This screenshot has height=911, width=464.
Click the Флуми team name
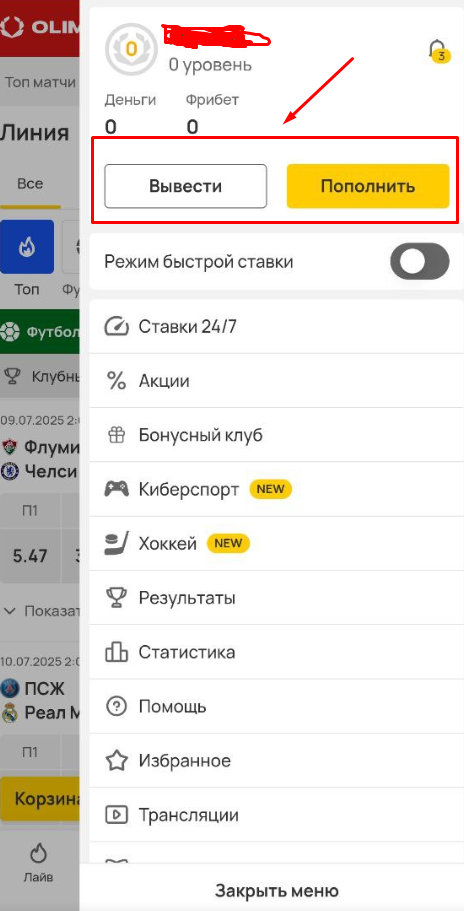pyautogui.click(x=52, y=447)
